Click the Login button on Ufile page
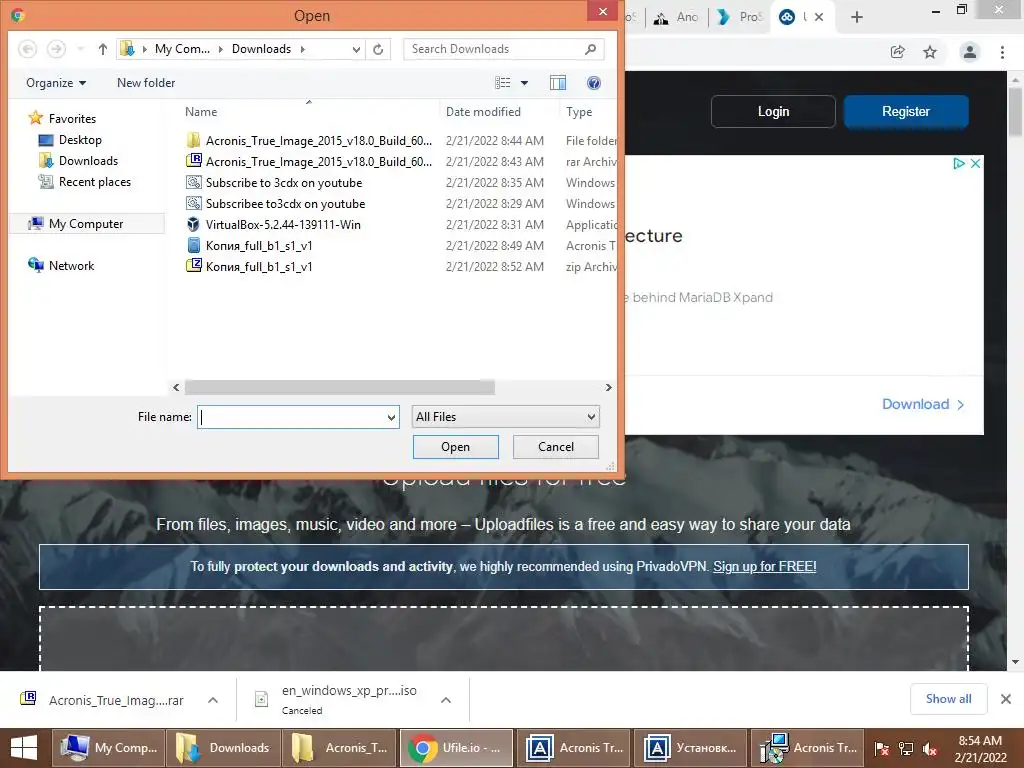 click(x=773, y=112)
